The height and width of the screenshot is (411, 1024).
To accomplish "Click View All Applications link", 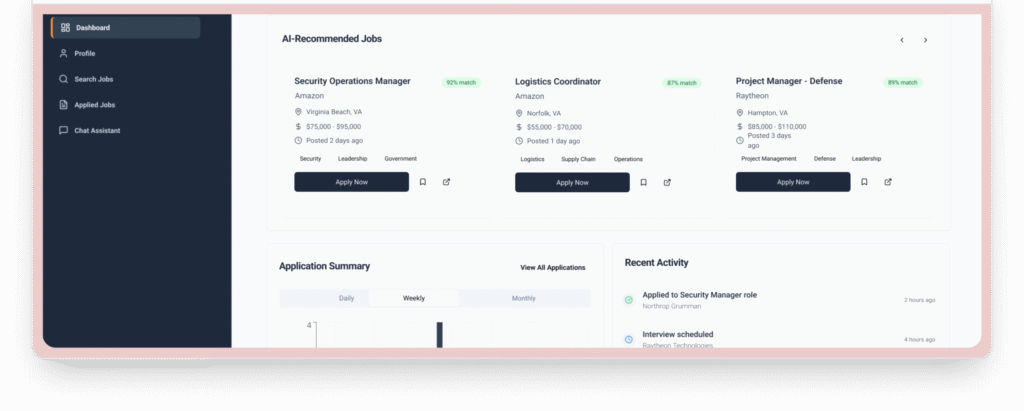I will [552, 268].
